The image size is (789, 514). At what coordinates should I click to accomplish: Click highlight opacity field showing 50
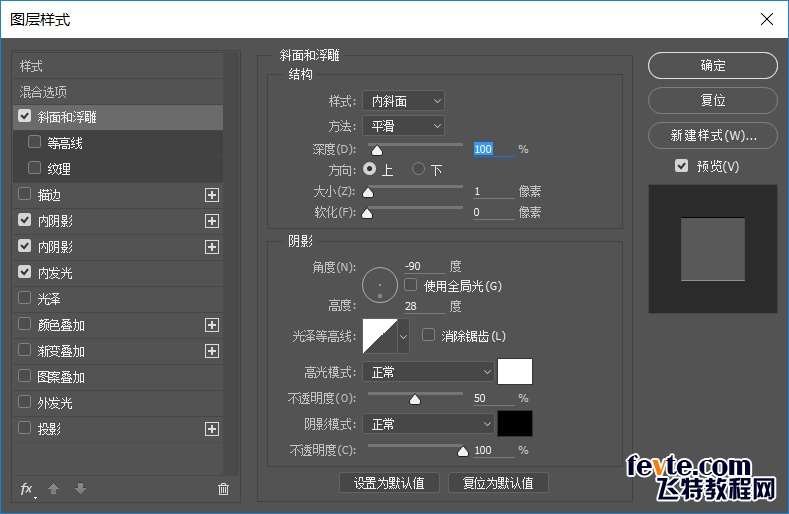[x=493, y=398]
